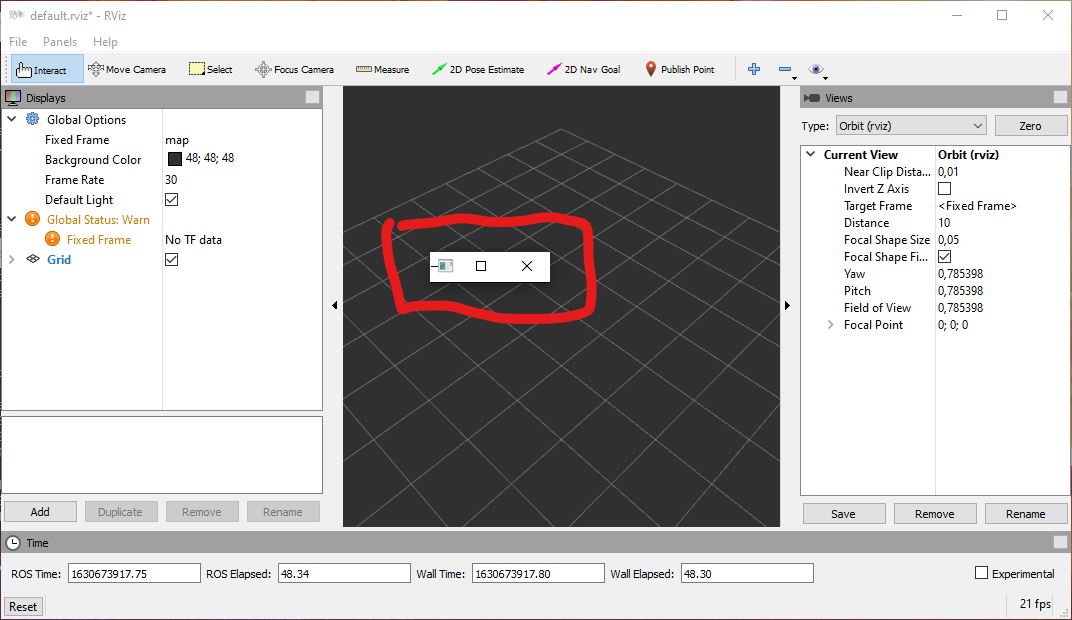Image resolution: width=1072 pixels, height=620 pixels.
Task: Check the Experimental checkbox near Wall Elapsed
Action: tap(979, 573)
